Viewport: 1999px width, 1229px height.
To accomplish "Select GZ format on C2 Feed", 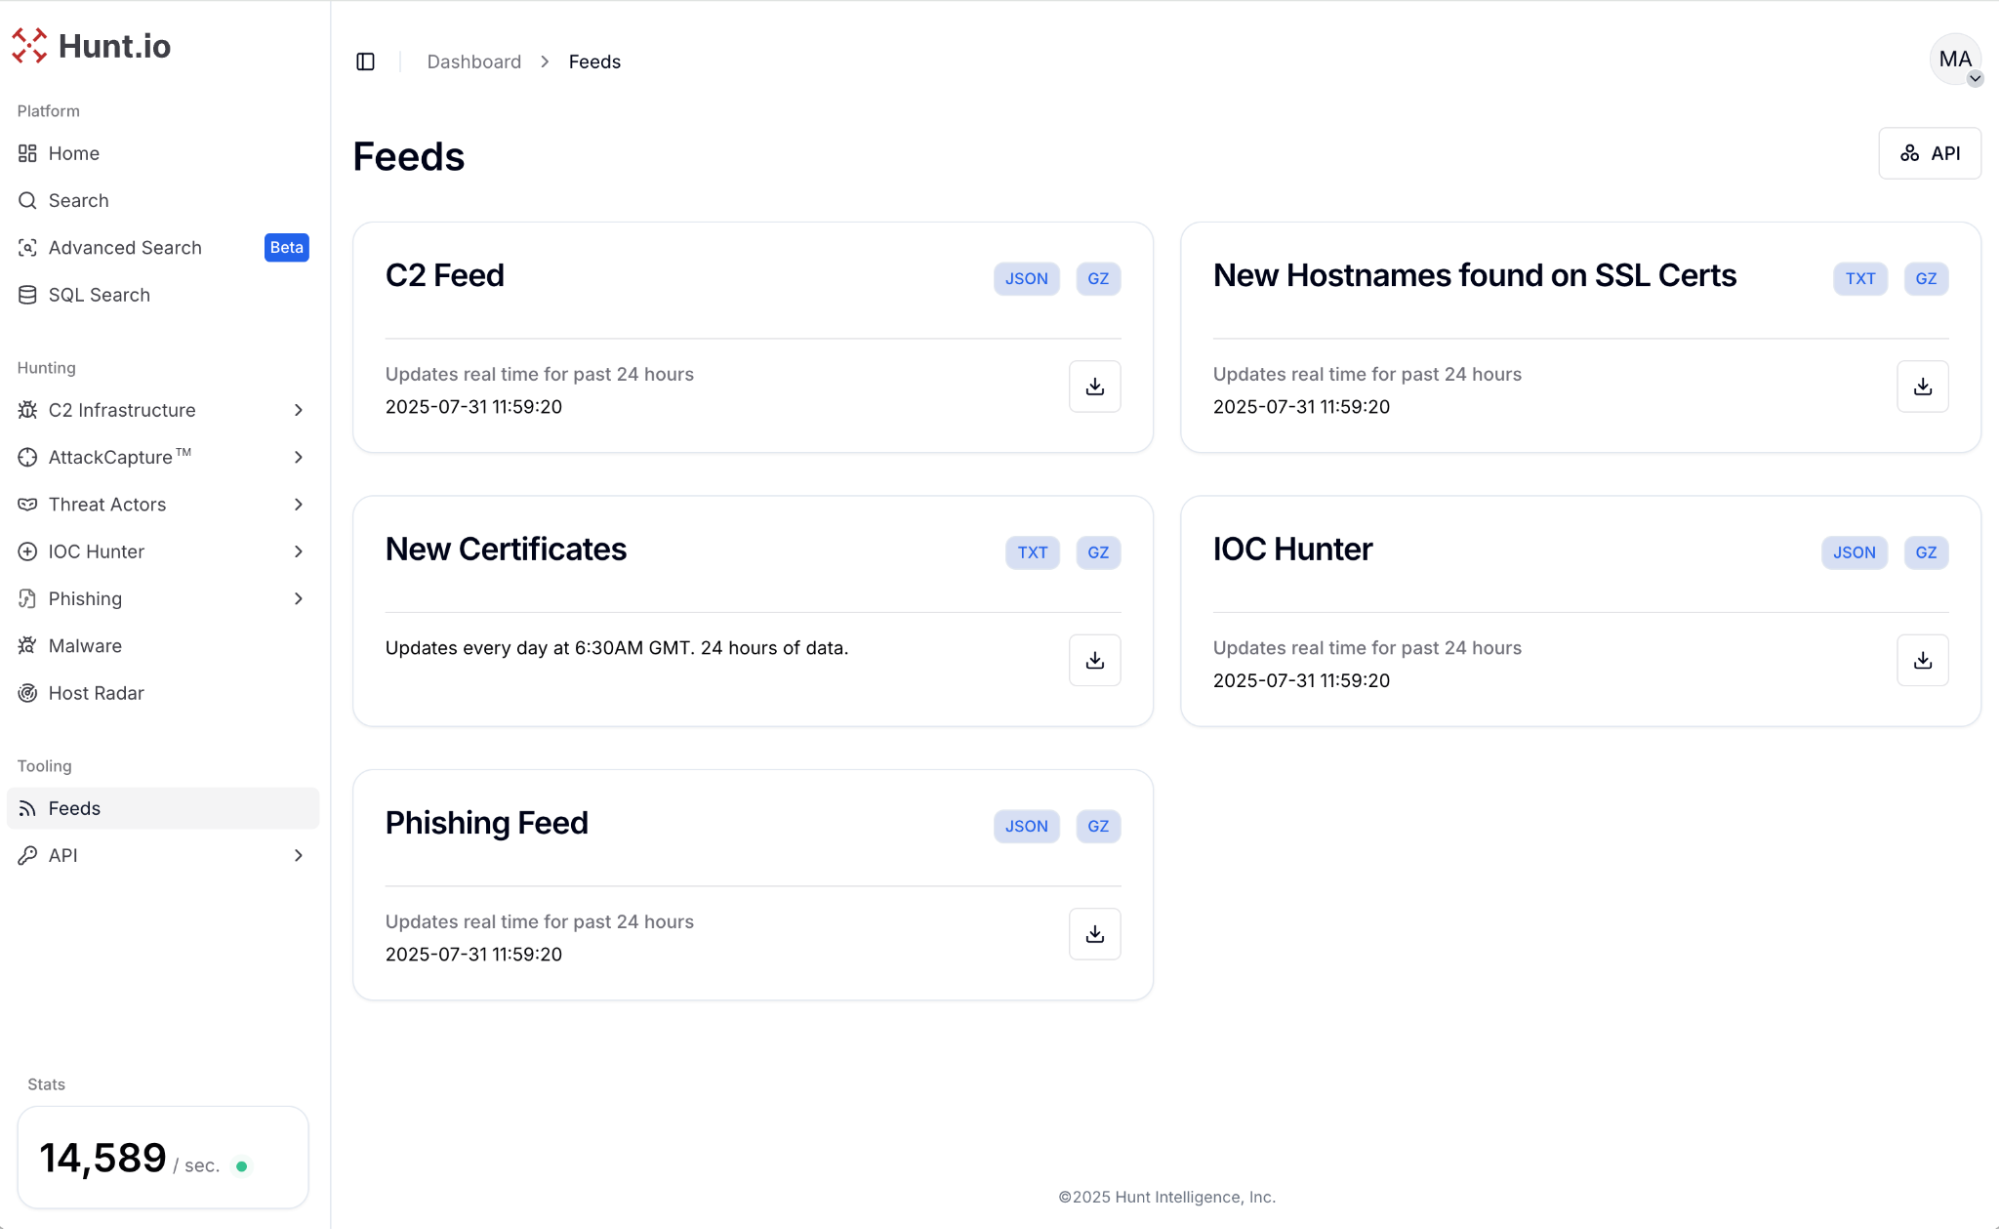I will [1098, 279].
